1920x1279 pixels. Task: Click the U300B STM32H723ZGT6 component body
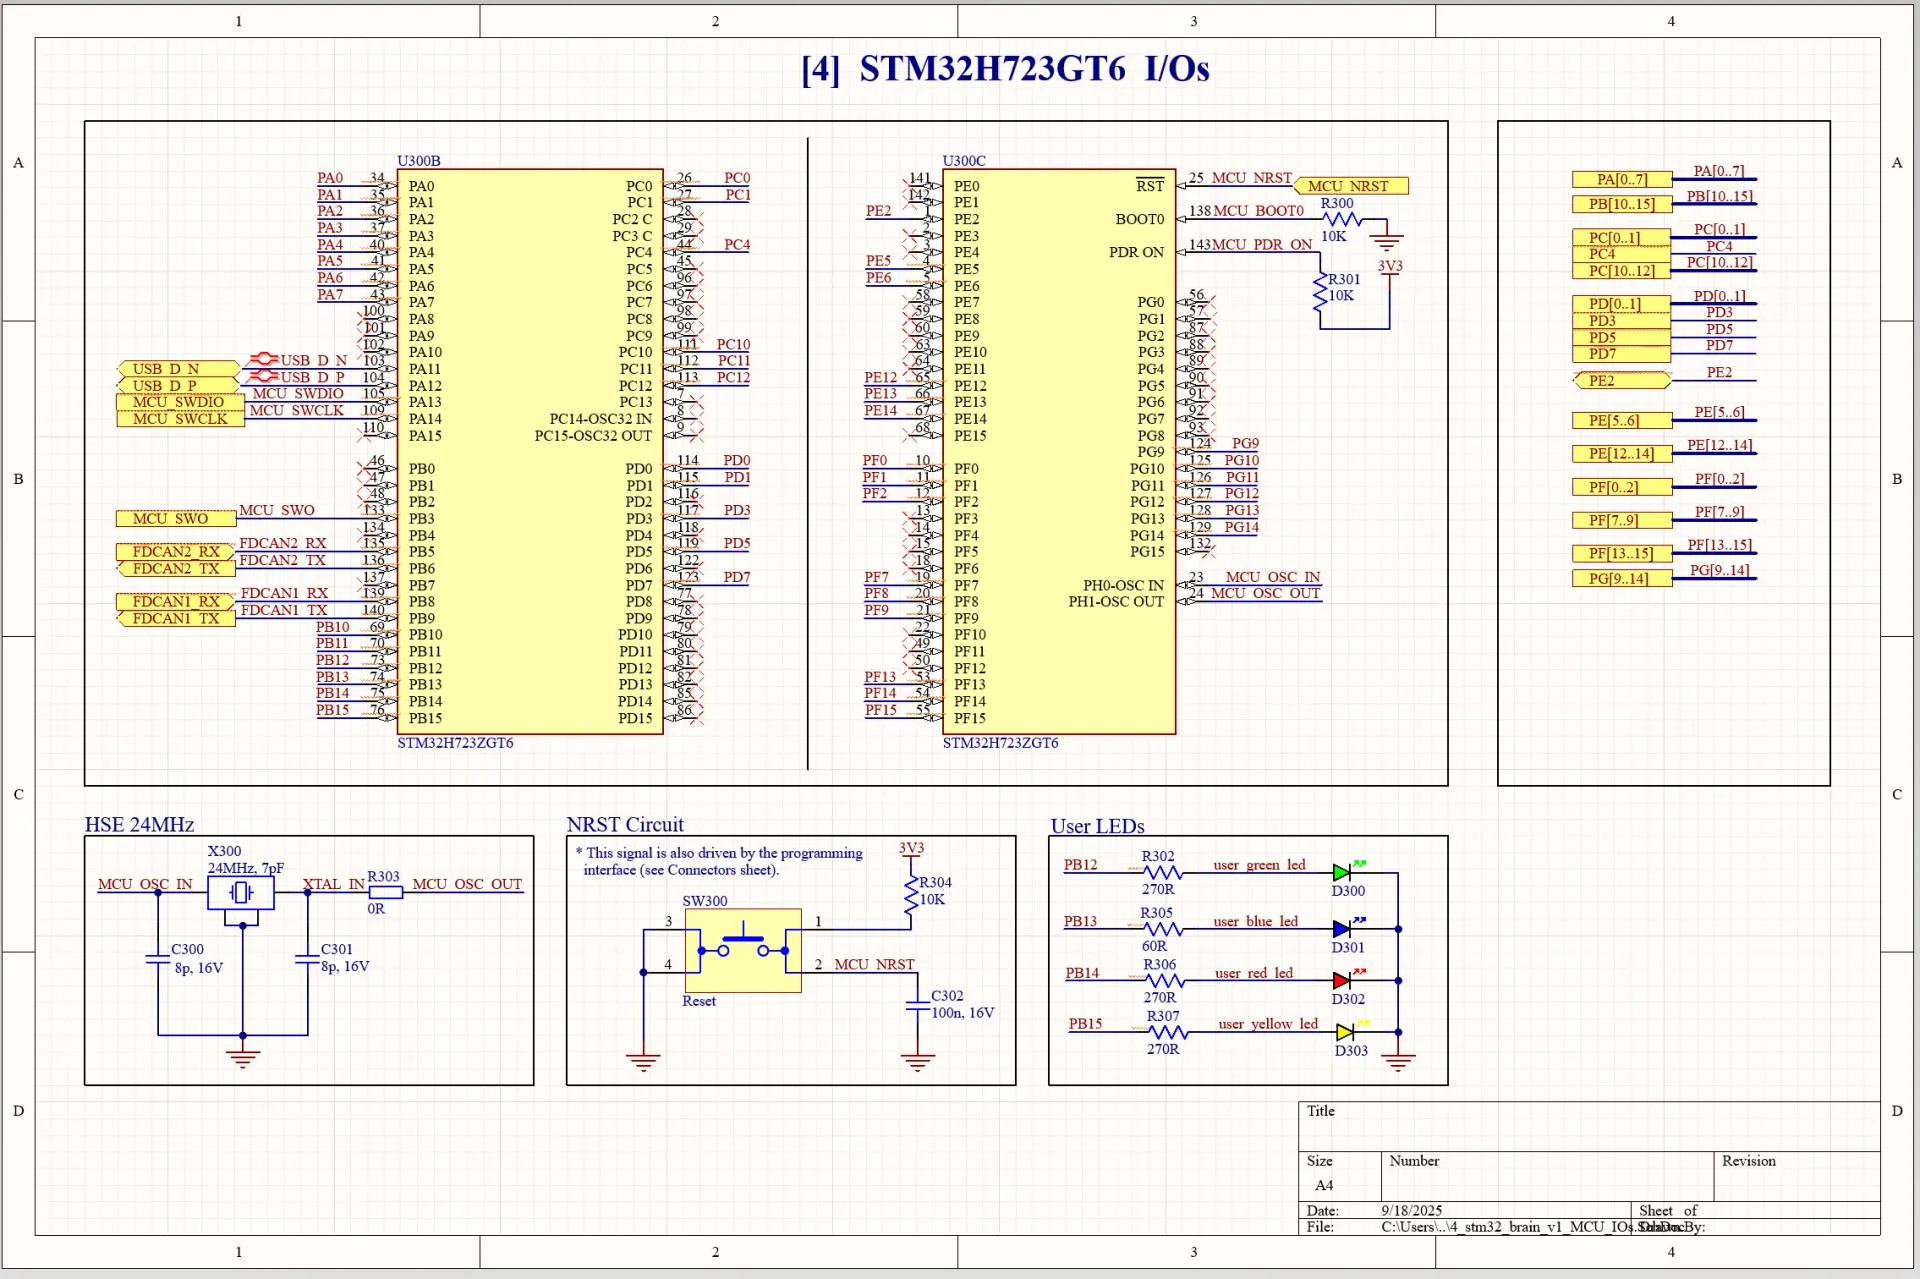pyautogui.click(x=530, y=450)
